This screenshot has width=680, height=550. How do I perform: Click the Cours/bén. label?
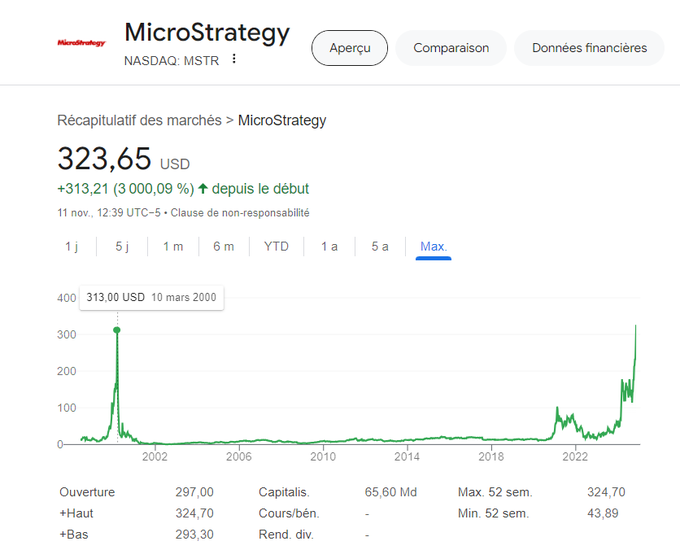(x=289, y=514)
